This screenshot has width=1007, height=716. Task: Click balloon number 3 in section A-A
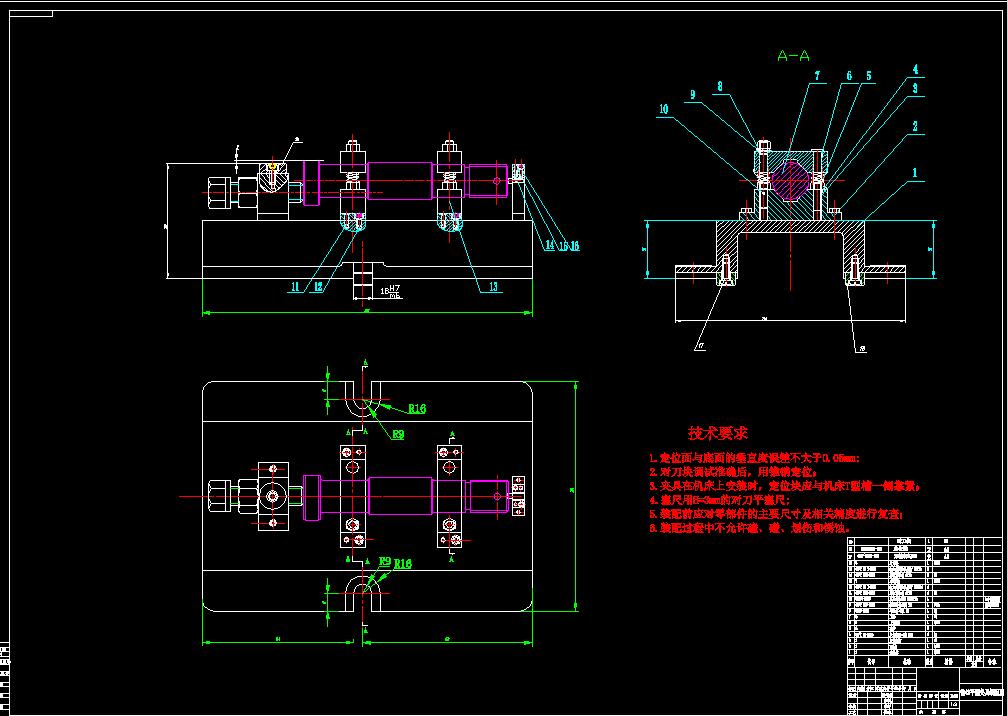(915, 89)
